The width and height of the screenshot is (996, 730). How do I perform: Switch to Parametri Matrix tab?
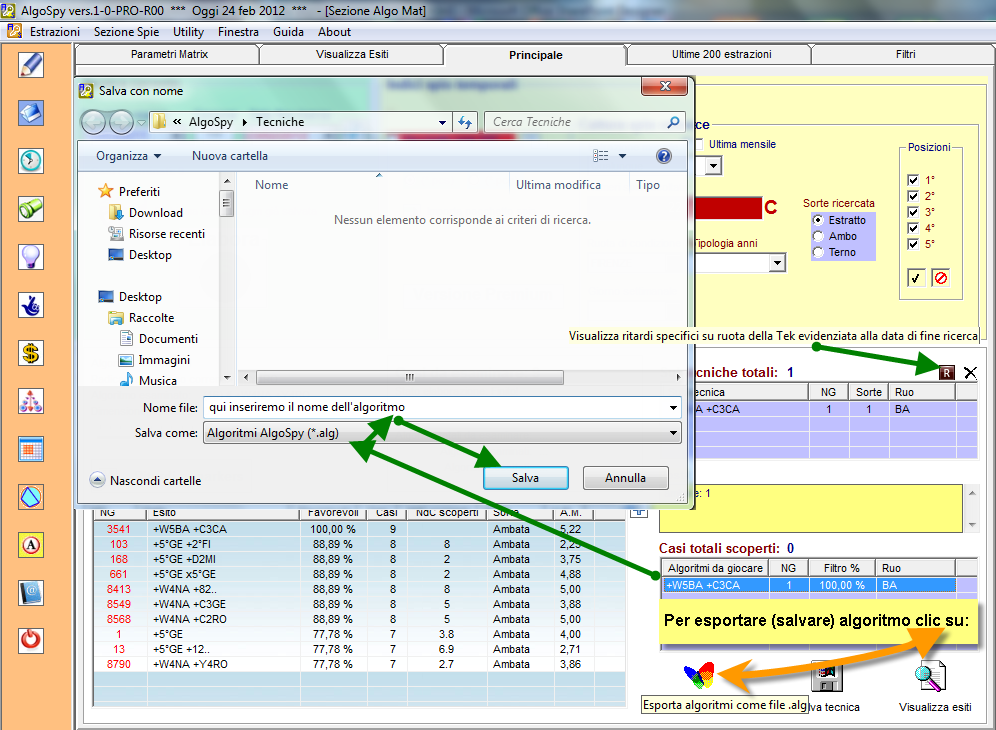pos(169,55)
